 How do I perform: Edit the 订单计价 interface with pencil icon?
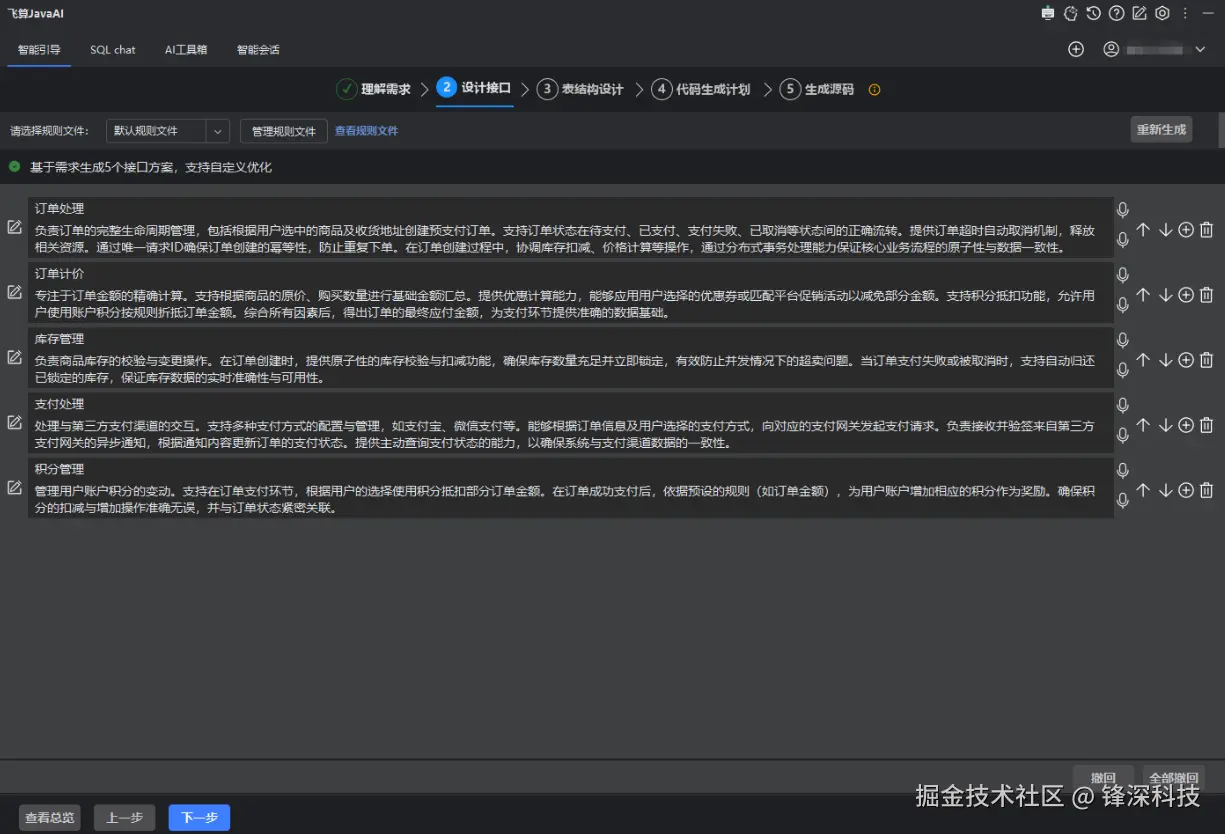point(14,292)
